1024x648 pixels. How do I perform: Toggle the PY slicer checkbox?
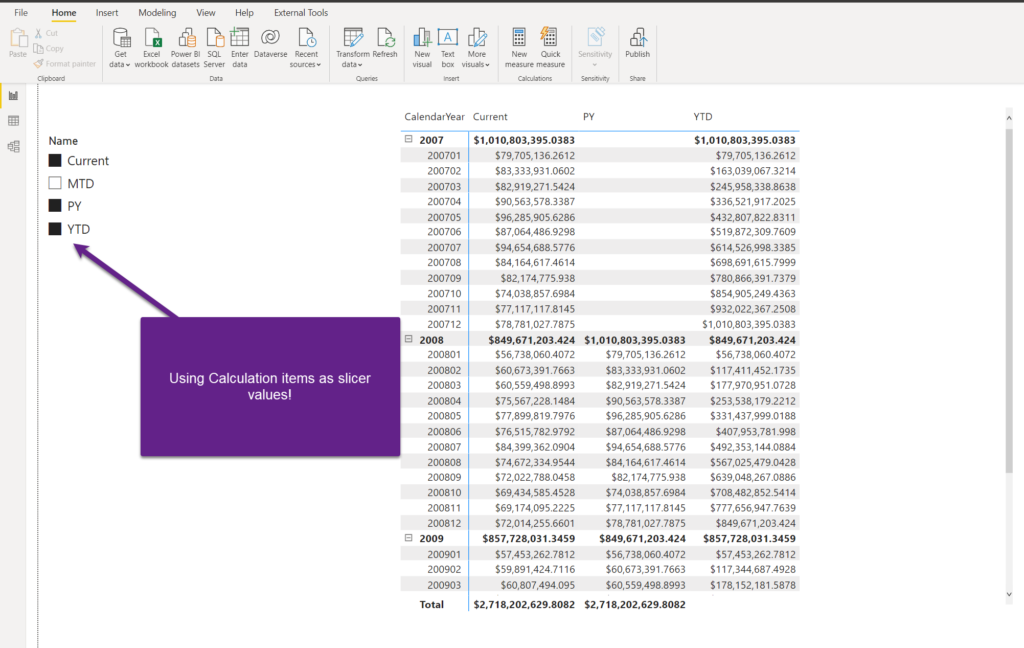click(x=55, y=206)
